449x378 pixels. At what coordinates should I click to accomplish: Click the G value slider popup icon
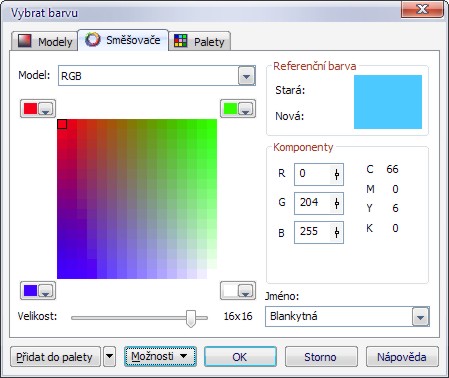pos(337,203)
